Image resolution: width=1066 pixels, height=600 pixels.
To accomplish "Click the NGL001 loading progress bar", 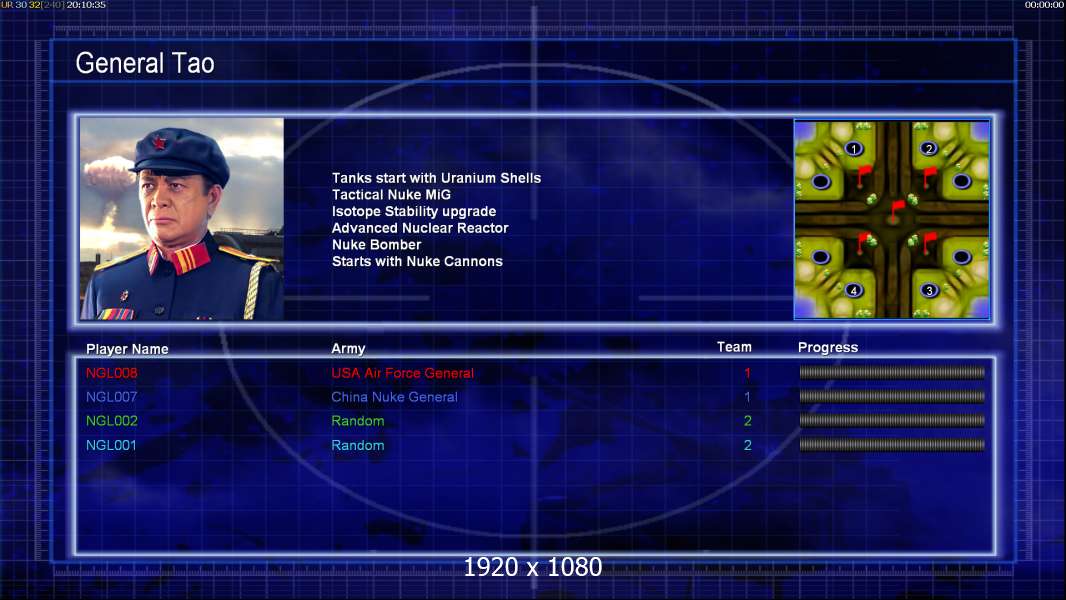I will pyautogui.click(x=892, y=445).
